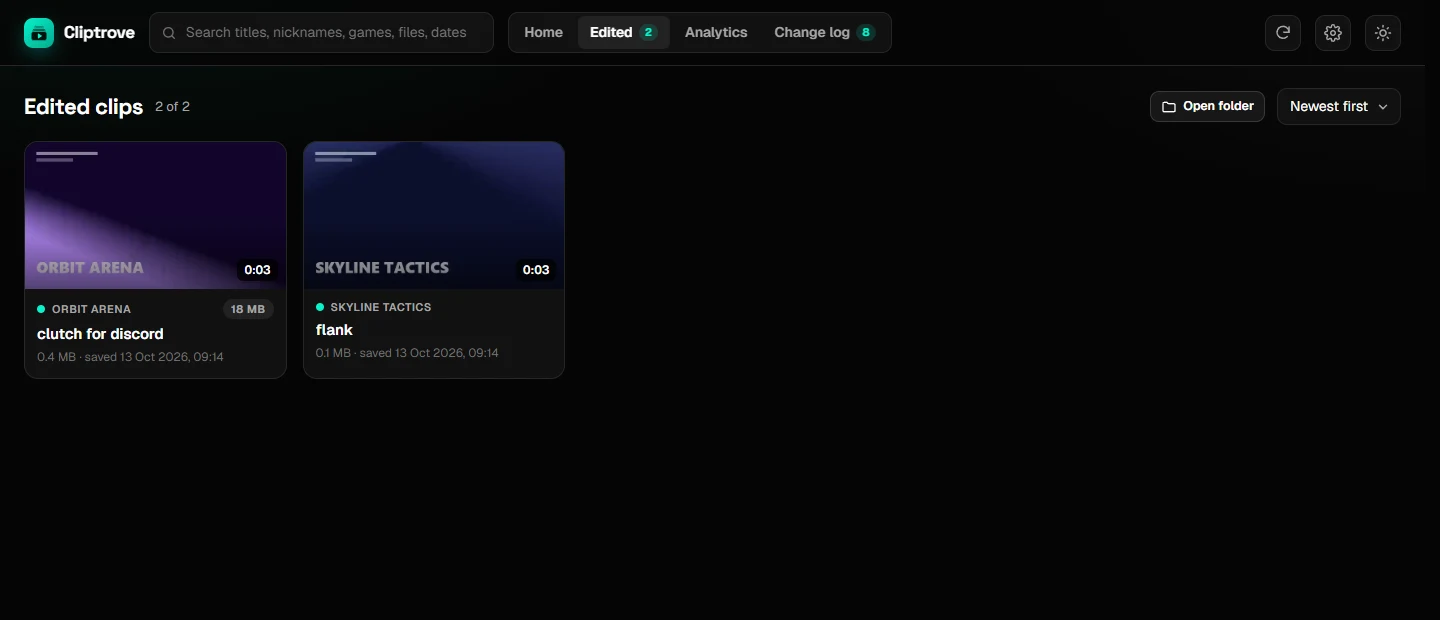Open the Change log tab
This screenshot has width=1440, height=620.
click(x=825, y=33)
